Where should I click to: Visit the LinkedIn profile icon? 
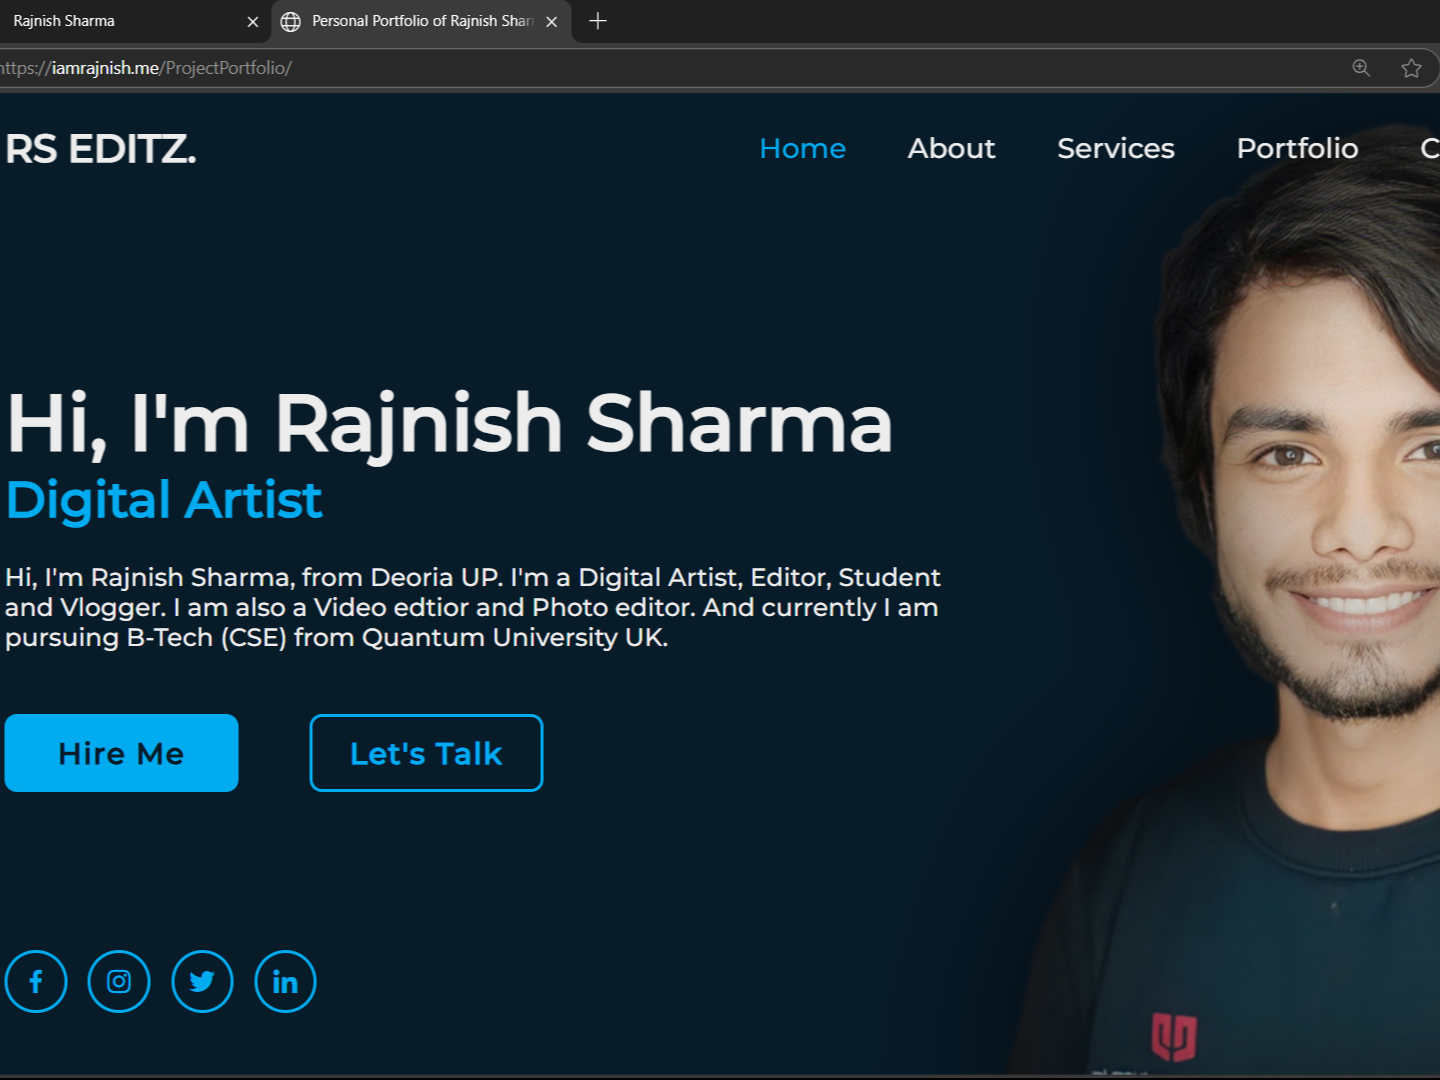point(285,981)
